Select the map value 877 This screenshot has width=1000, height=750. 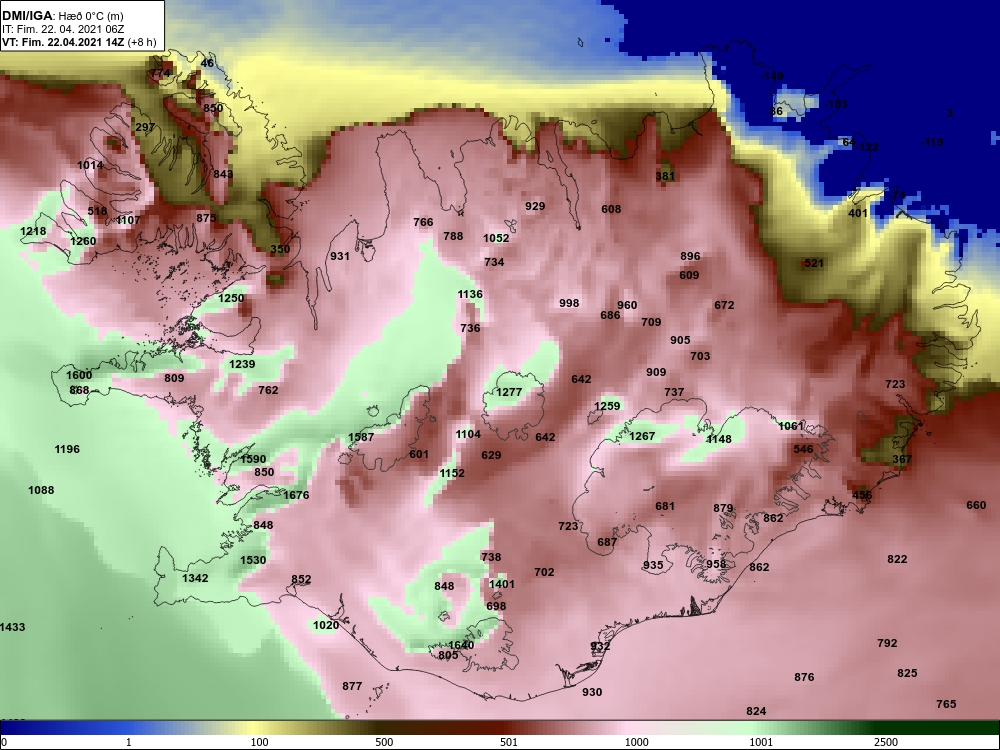point(352,686)
